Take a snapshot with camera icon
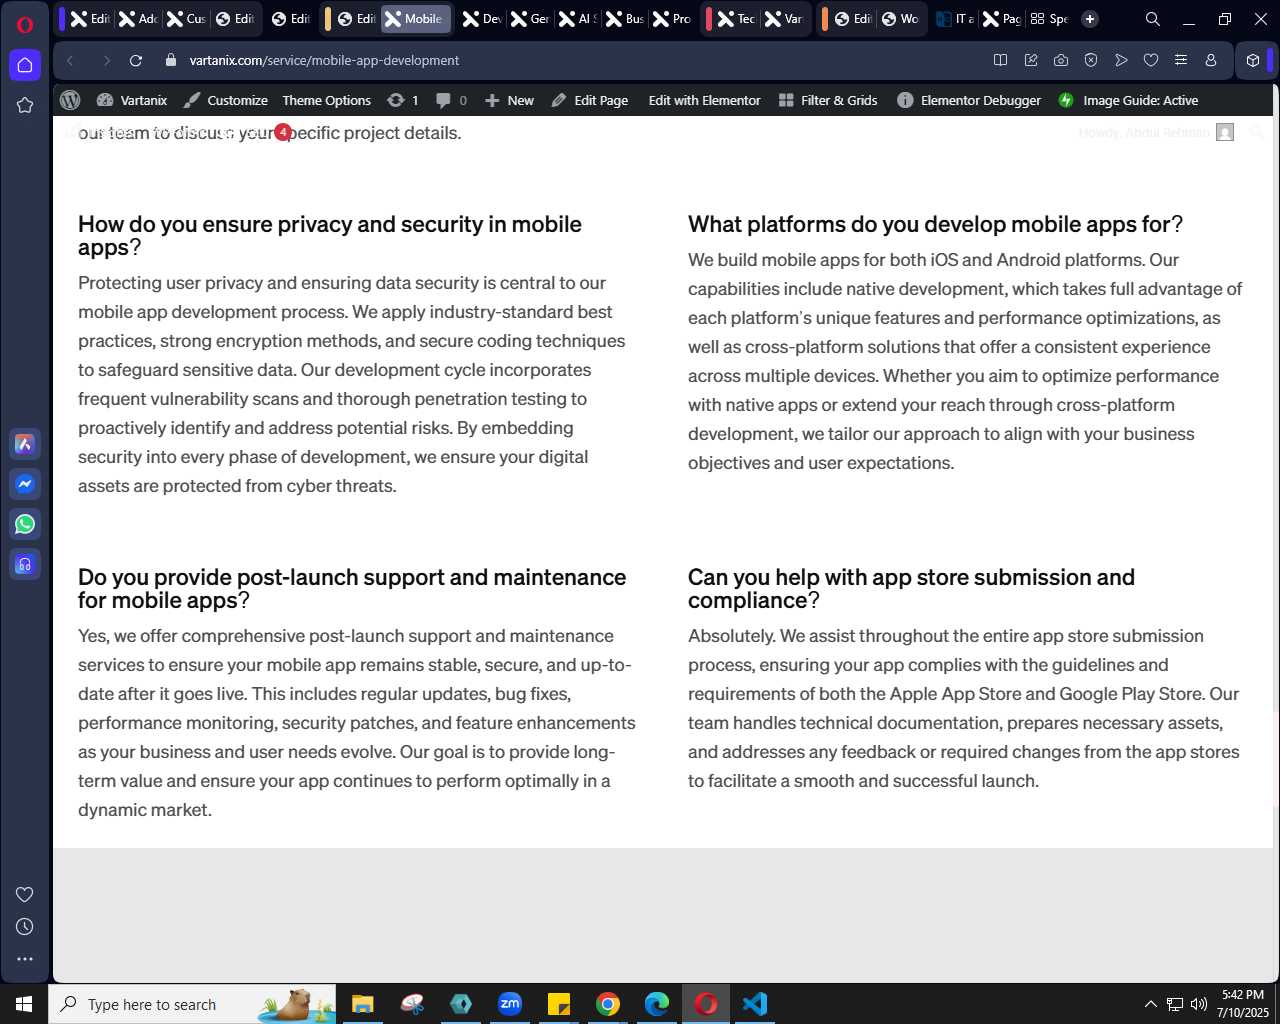The image size is (1280, 1024). (x=1061, y=60)
